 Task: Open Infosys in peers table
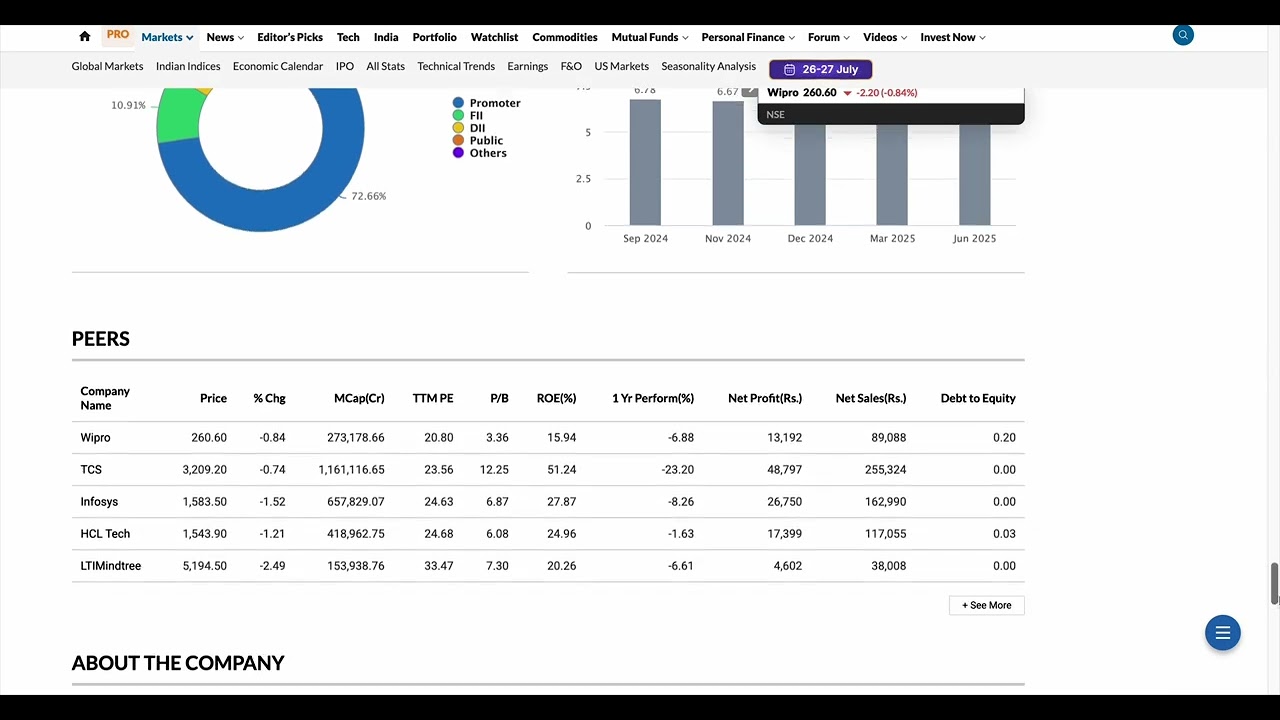tap(99, 501)
